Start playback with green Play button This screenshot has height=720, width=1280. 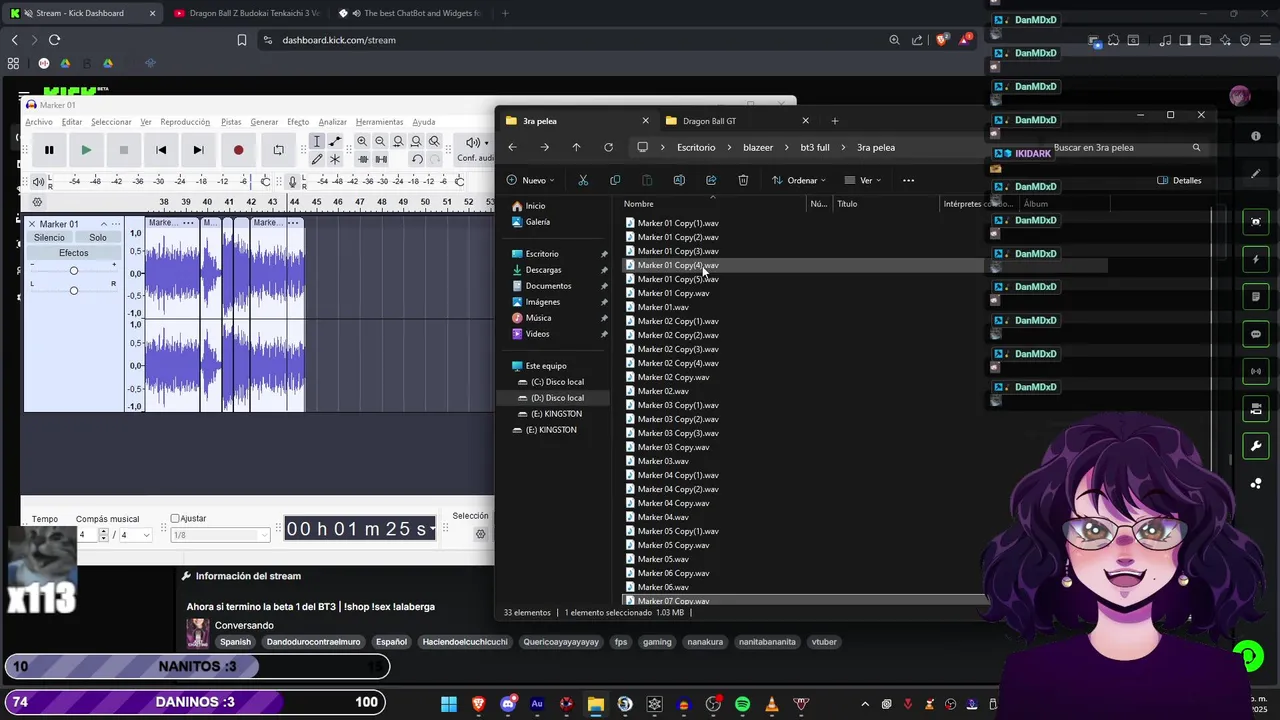86,150
